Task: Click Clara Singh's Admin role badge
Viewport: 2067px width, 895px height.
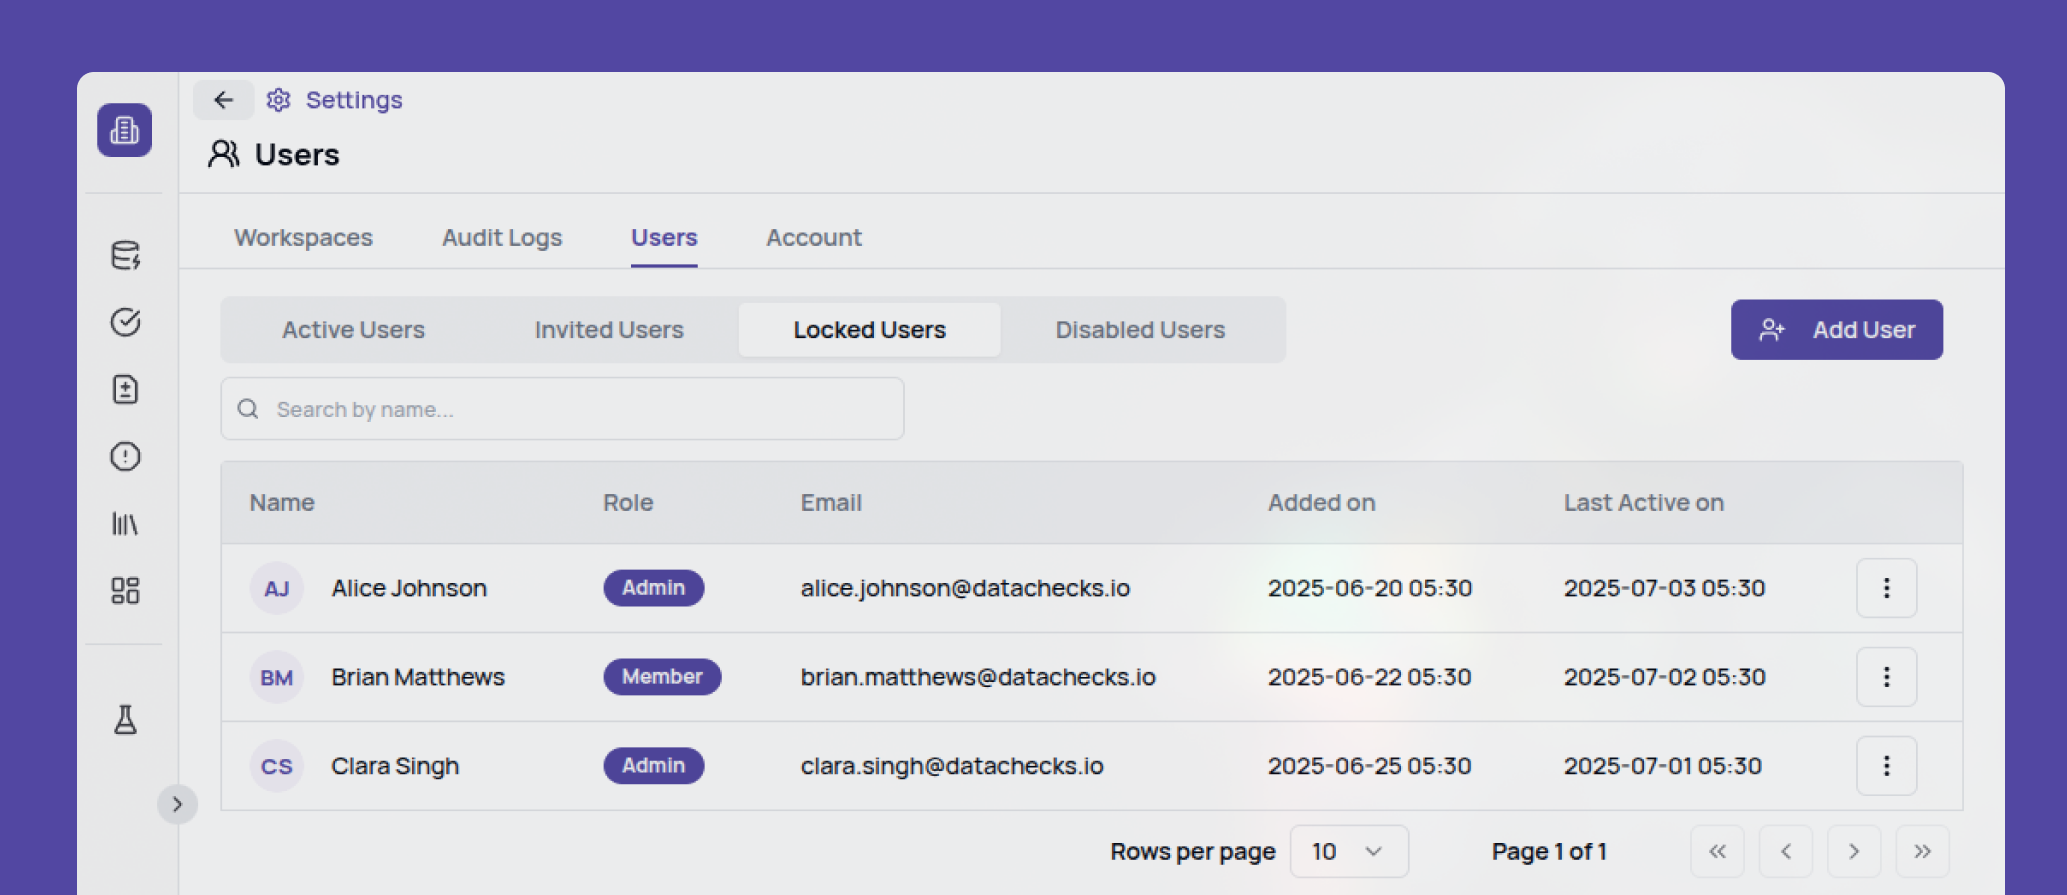Action: tap(654, 766)
